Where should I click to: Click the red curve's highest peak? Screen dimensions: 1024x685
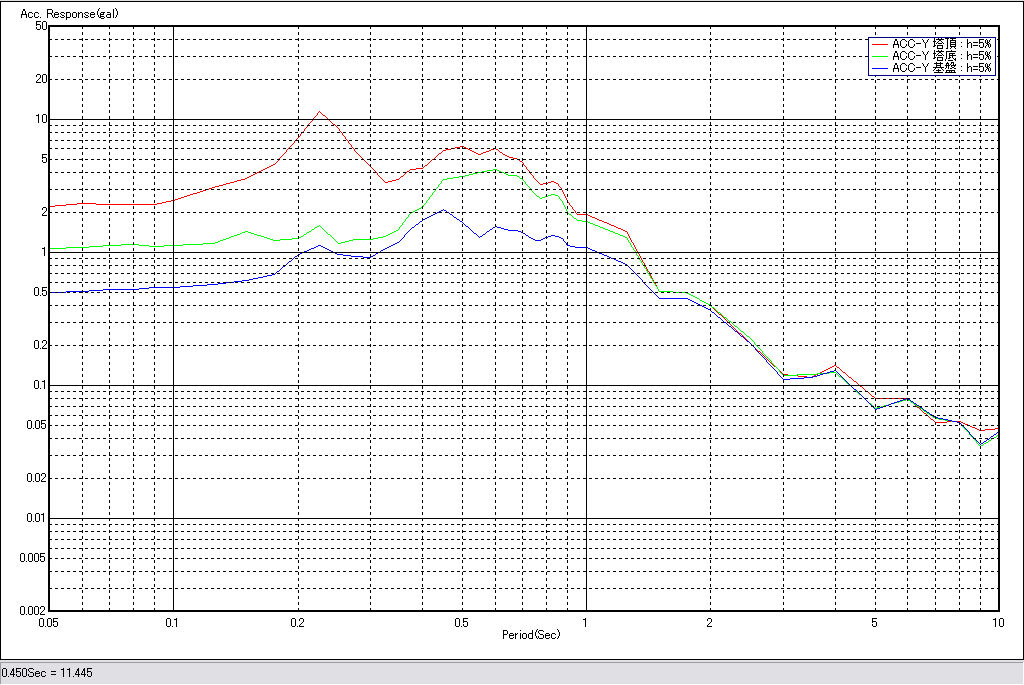[319, 112]
